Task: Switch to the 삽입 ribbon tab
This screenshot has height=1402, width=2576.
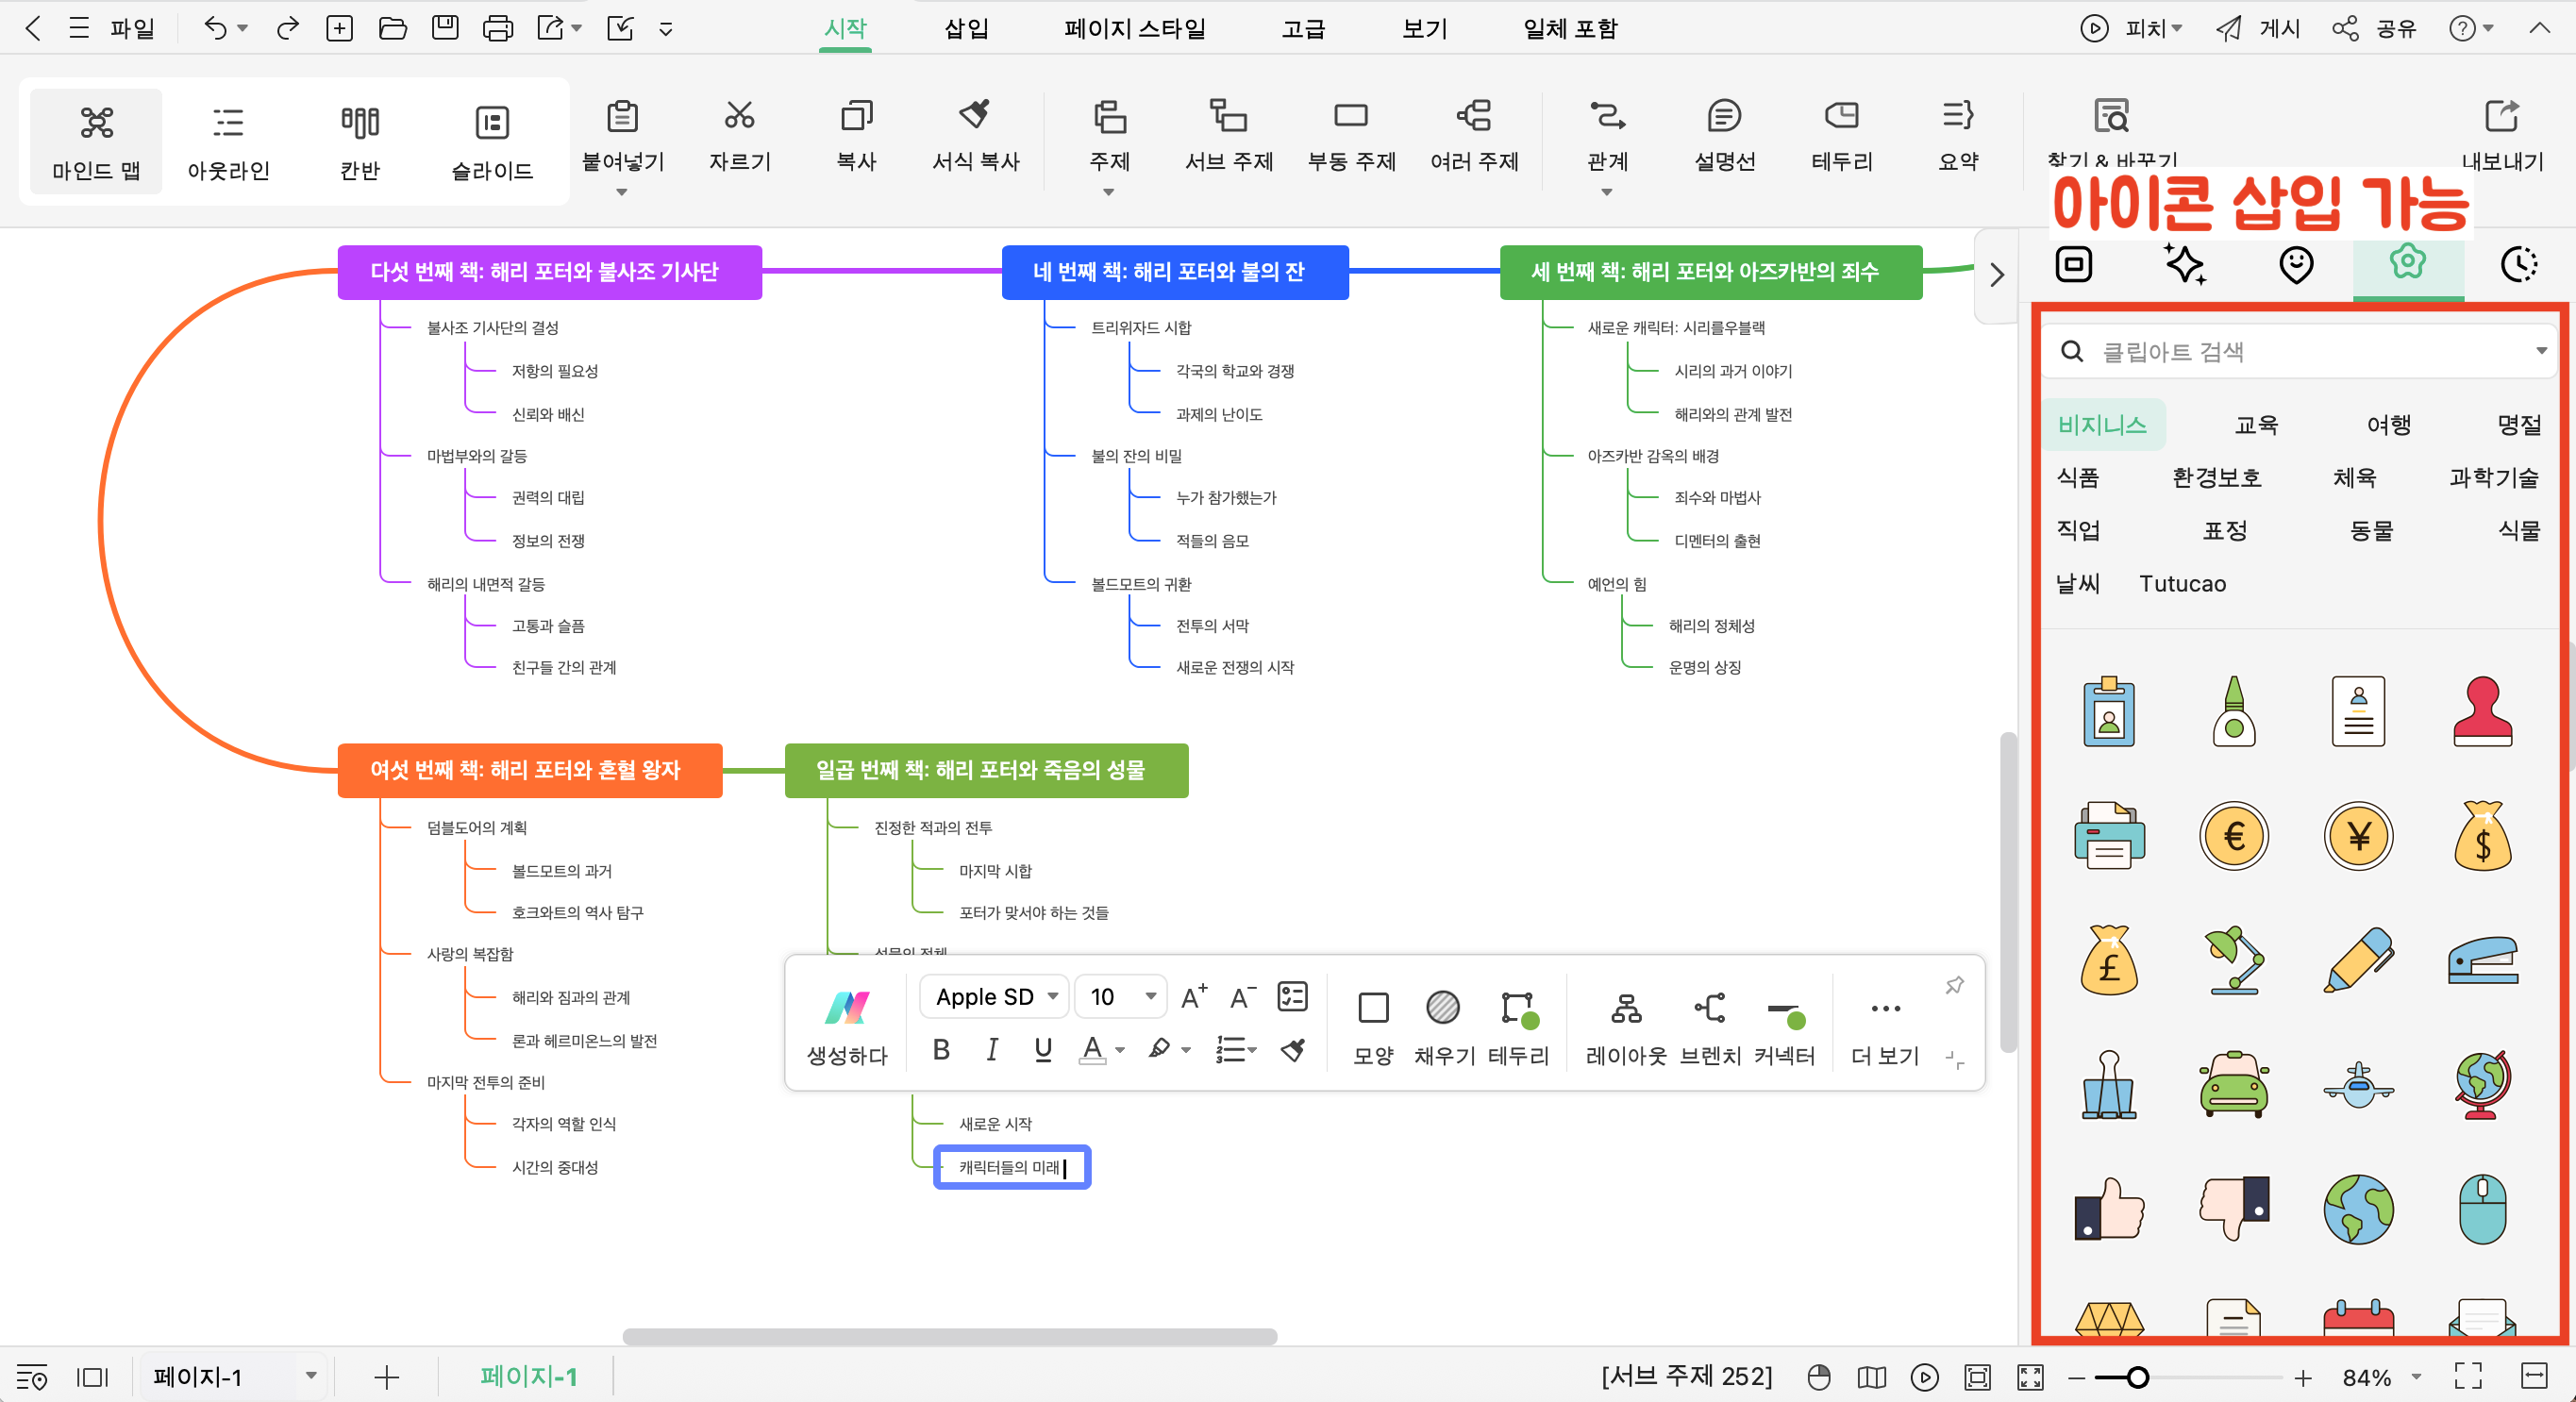Action: point(966,28)
